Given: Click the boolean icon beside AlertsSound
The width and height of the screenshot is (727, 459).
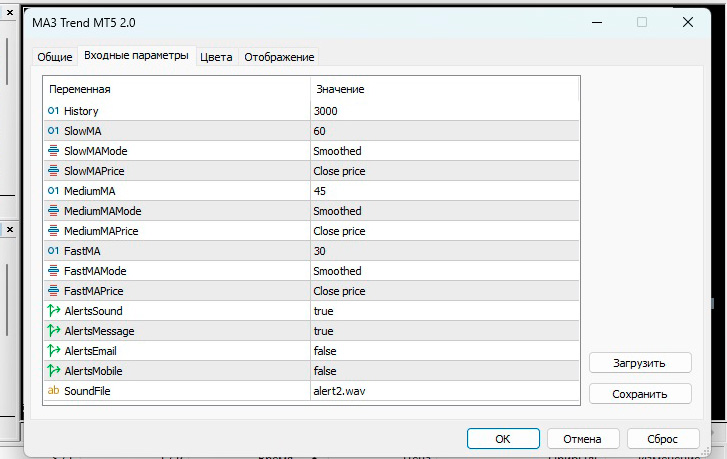Looking at the screenshot, I should coord(54,311).
